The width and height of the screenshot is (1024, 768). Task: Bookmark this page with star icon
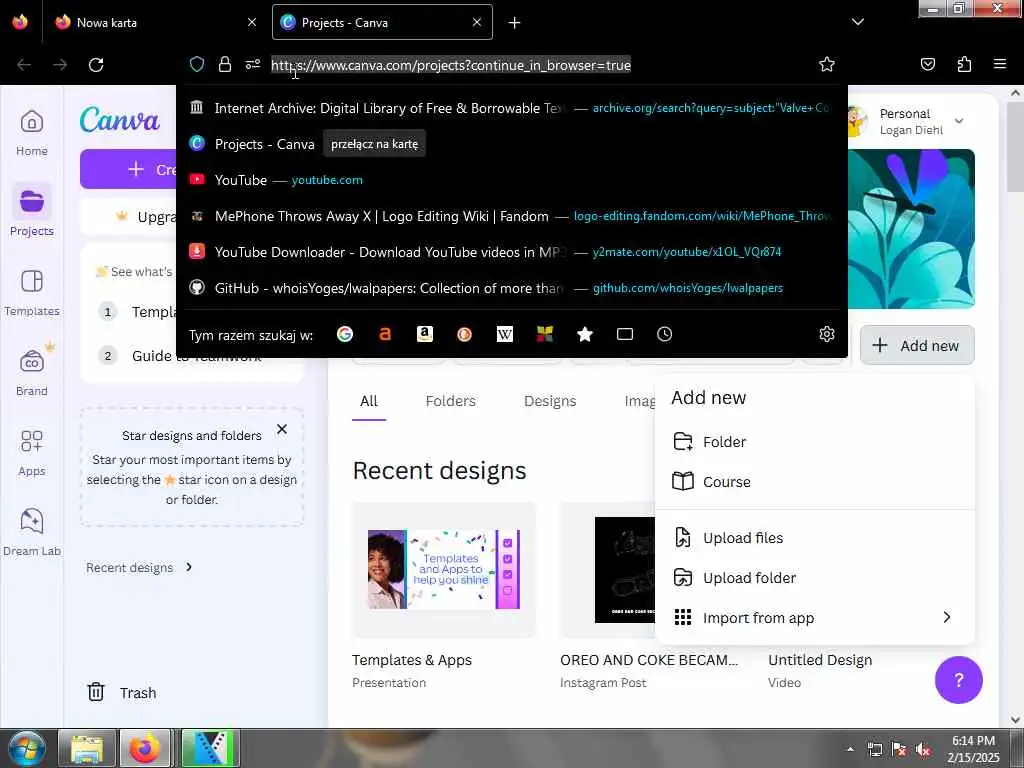[827, 64]
